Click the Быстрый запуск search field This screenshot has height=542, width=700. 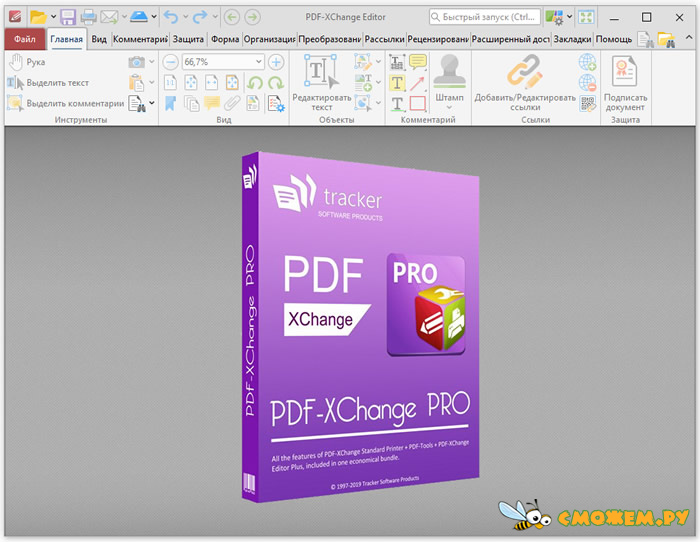point(485,17)
